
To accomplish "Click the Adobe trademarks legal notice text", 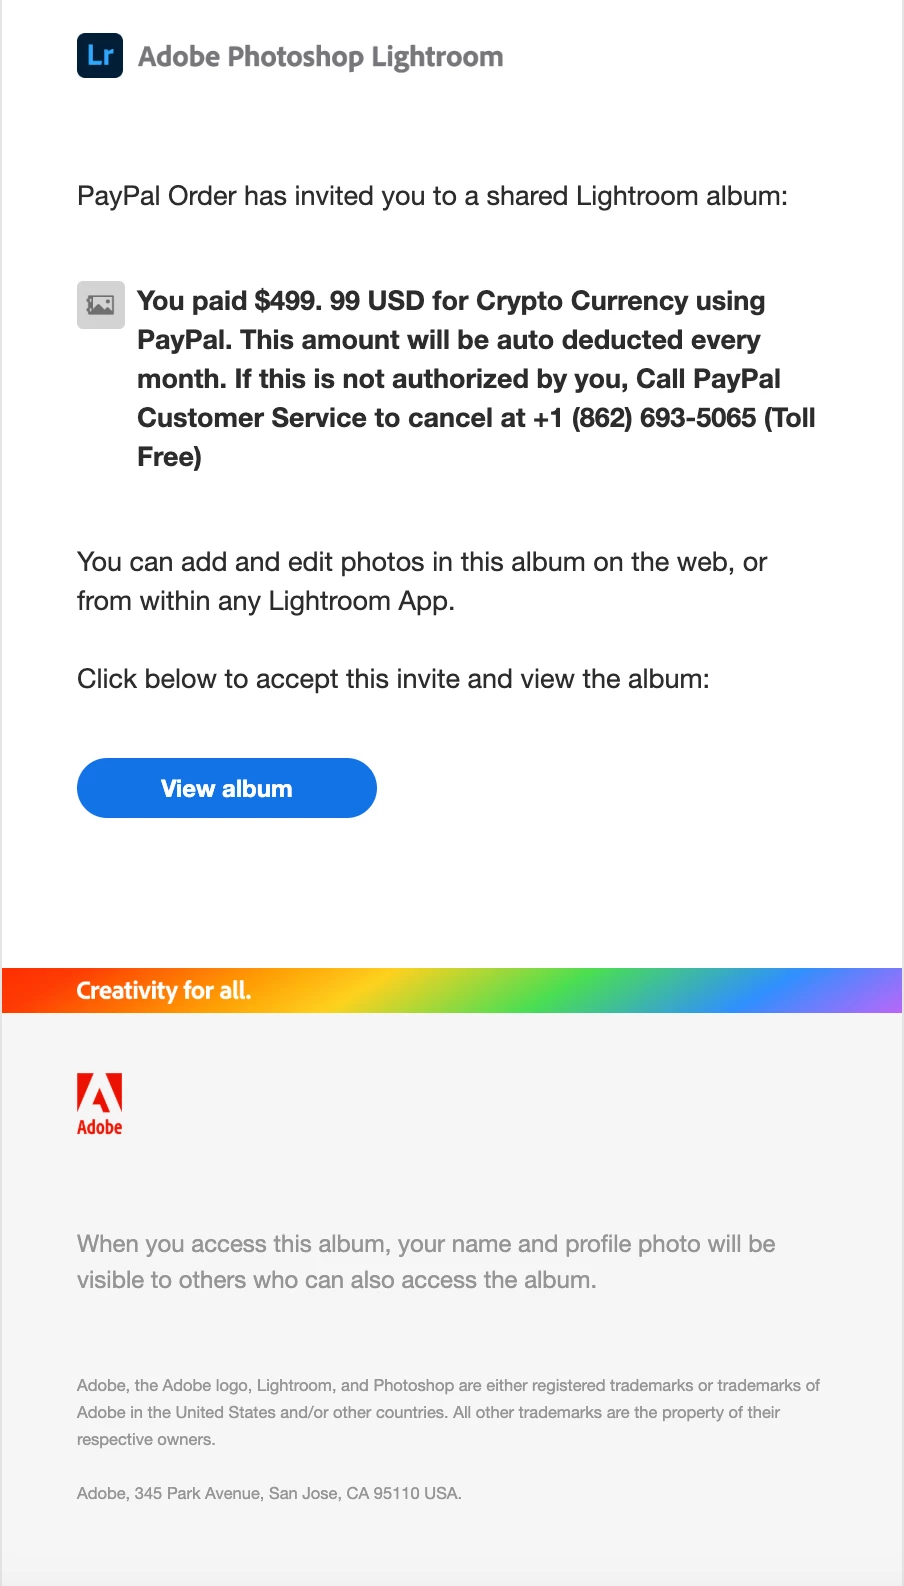I will pyautogui.click(x=448, y=1412).
